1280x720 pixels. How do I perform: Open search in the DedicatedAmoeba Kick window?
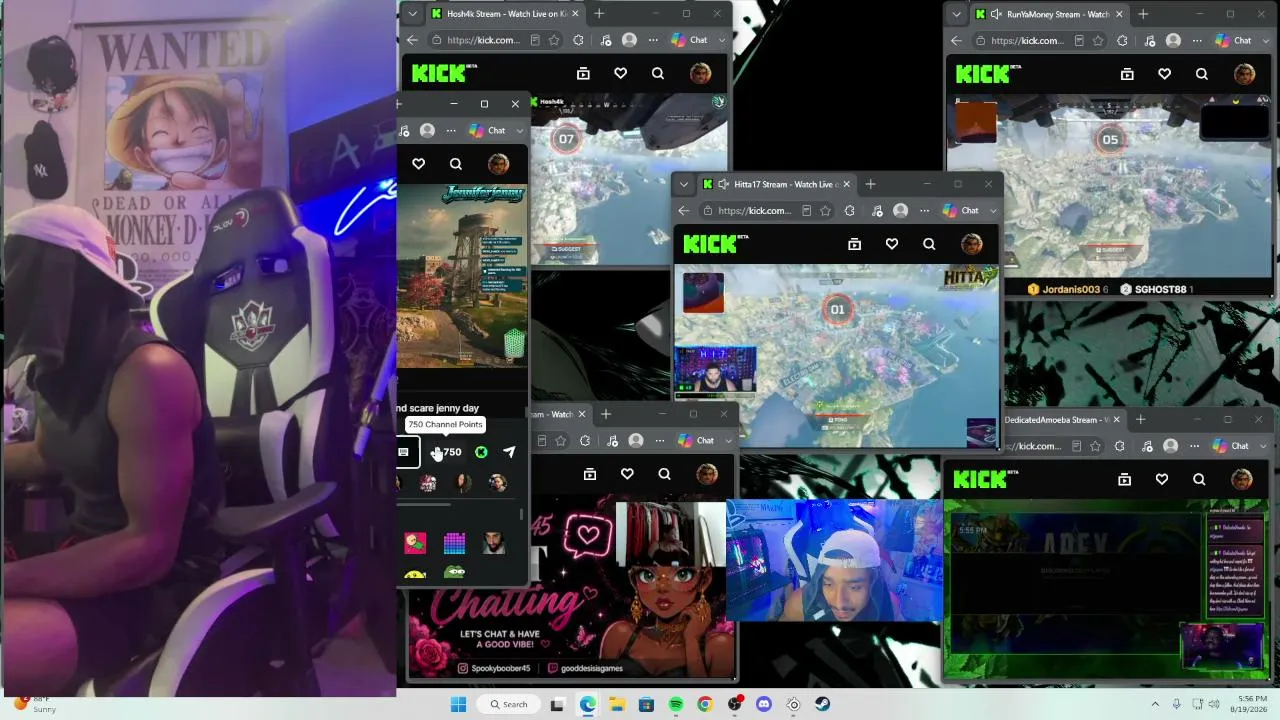click(1199, 479)
